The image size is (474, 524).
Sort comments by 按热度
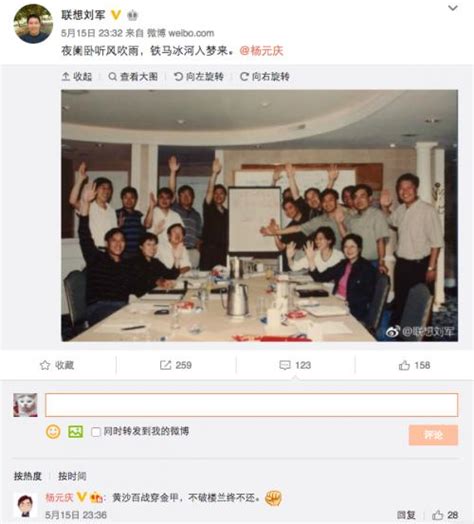(x=28, y=476)
